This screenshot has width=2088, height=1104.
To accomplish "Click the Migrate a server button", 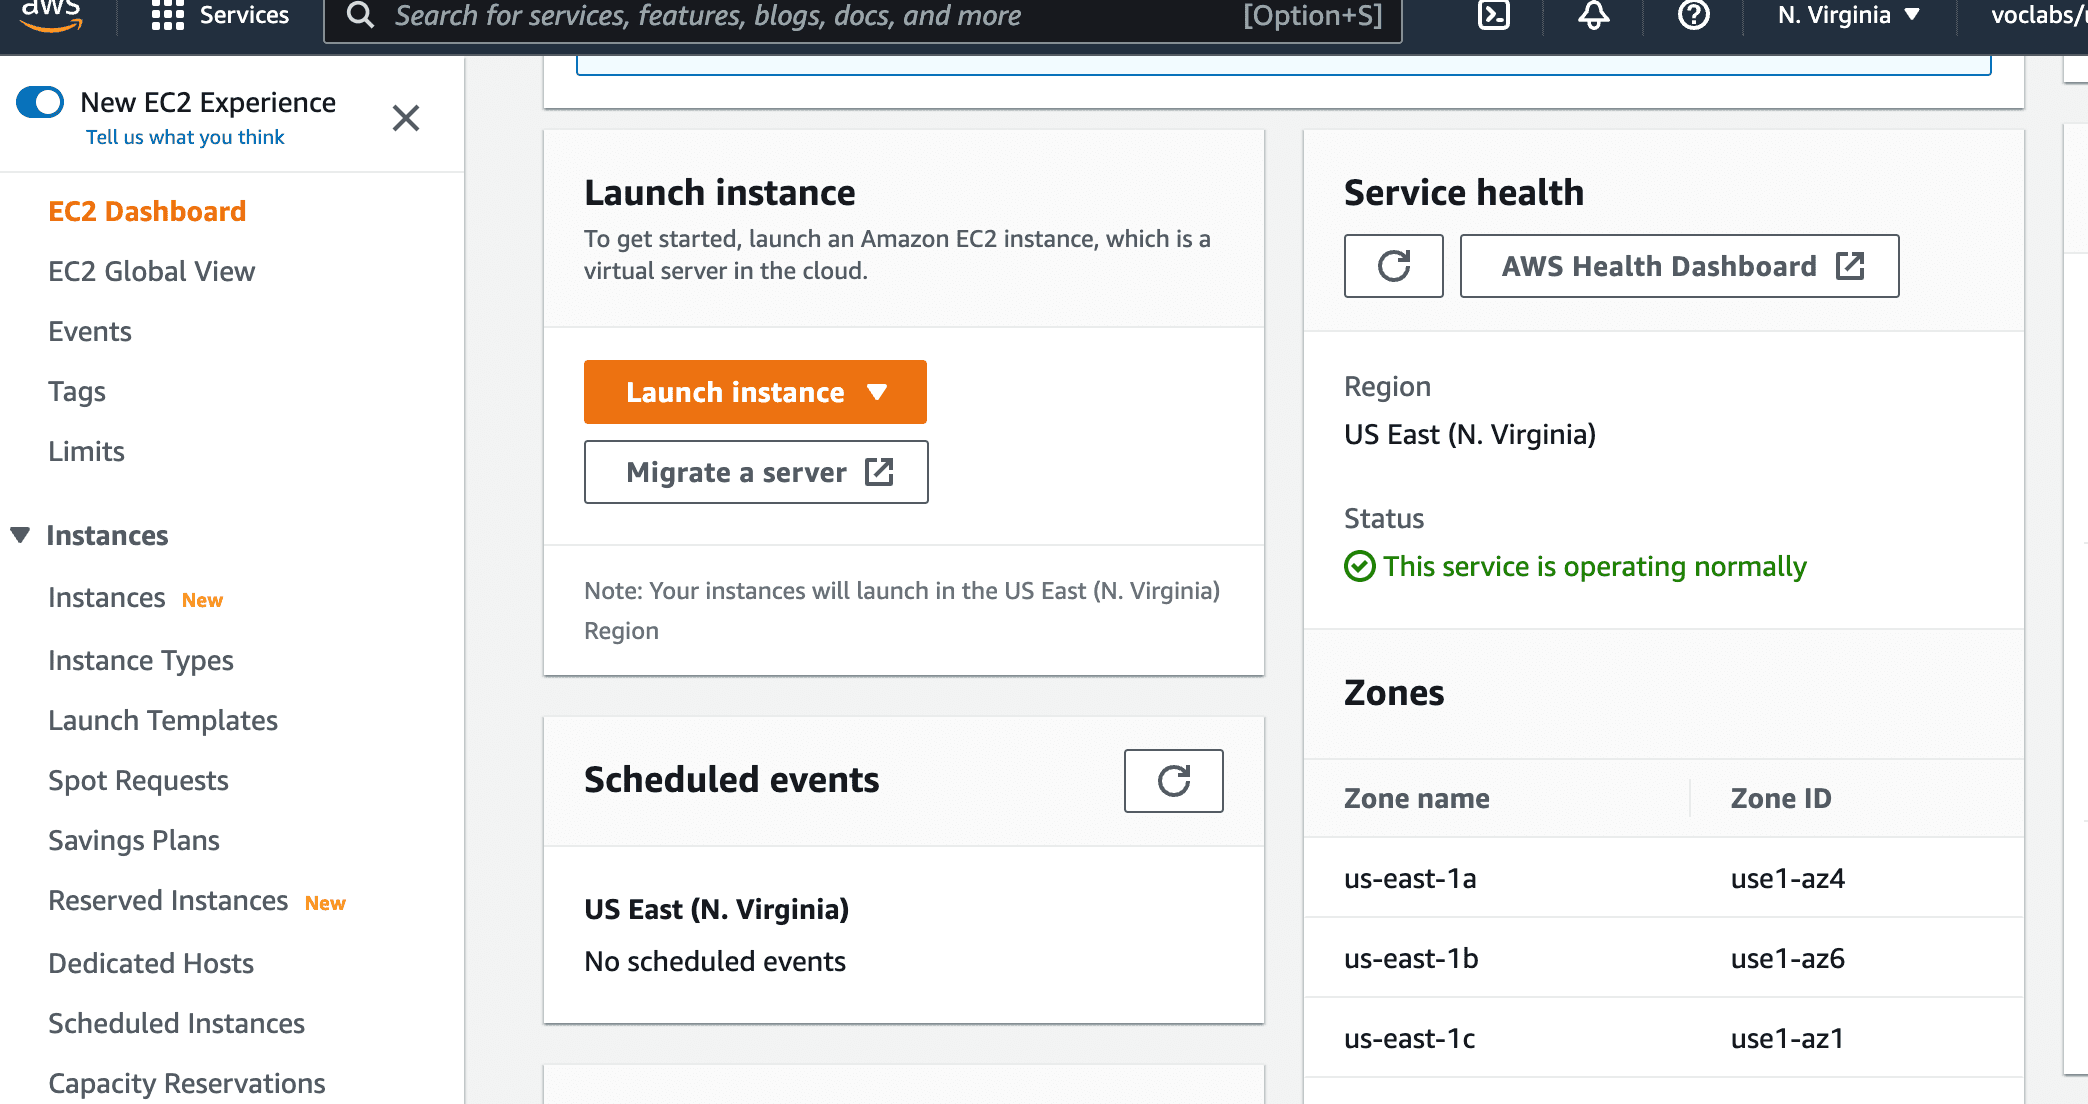I will pos(756,472).
